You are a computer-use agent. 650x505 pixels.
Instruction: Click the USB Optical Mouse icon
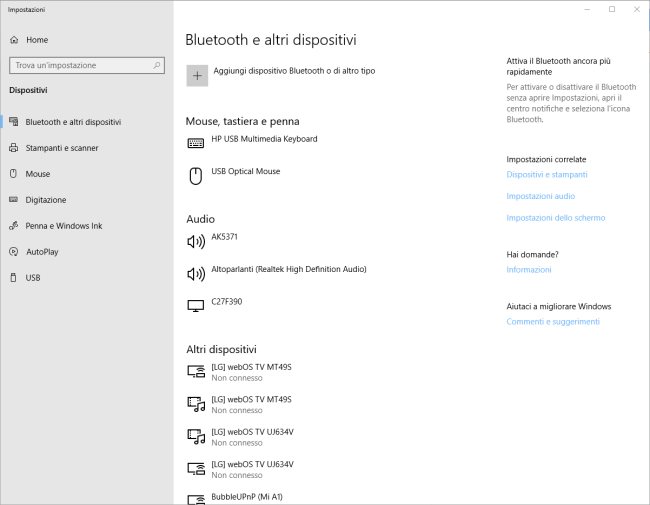[x=196, y=176]
